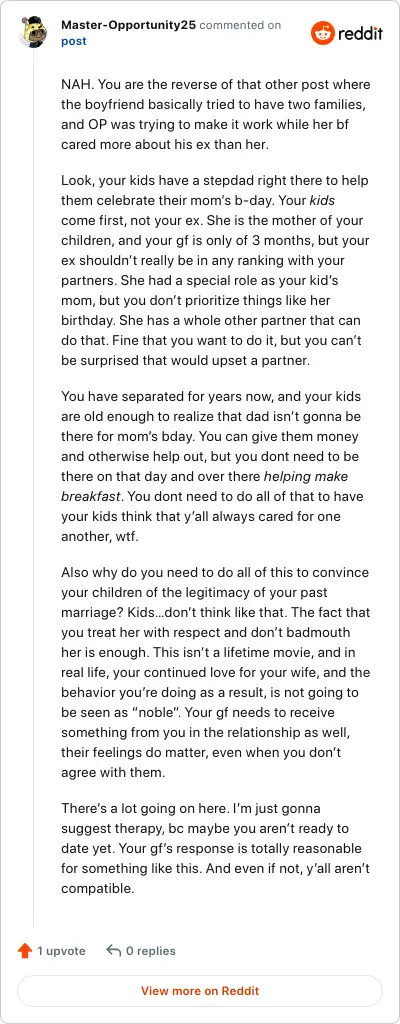Select the "1 upvote" count label
The width and height of the screenshot is (400, 1024).
tap(61, 951)
